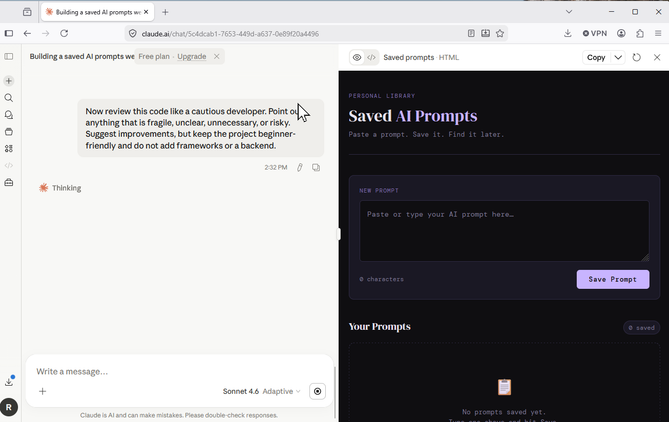Open browser extensions puzzle icon
The width and height of the screenshot is (669, 422).
coord(640,33)
